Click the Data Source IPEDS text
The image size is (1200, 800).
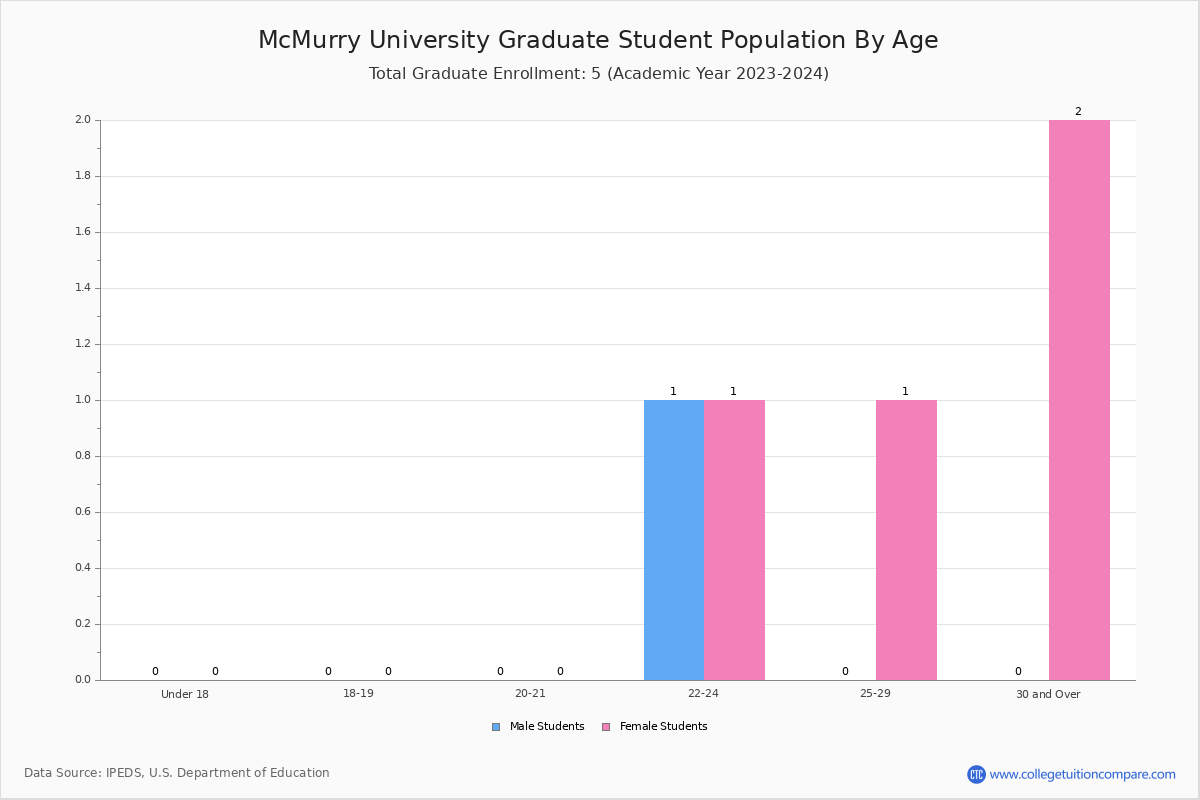[177, 773]
